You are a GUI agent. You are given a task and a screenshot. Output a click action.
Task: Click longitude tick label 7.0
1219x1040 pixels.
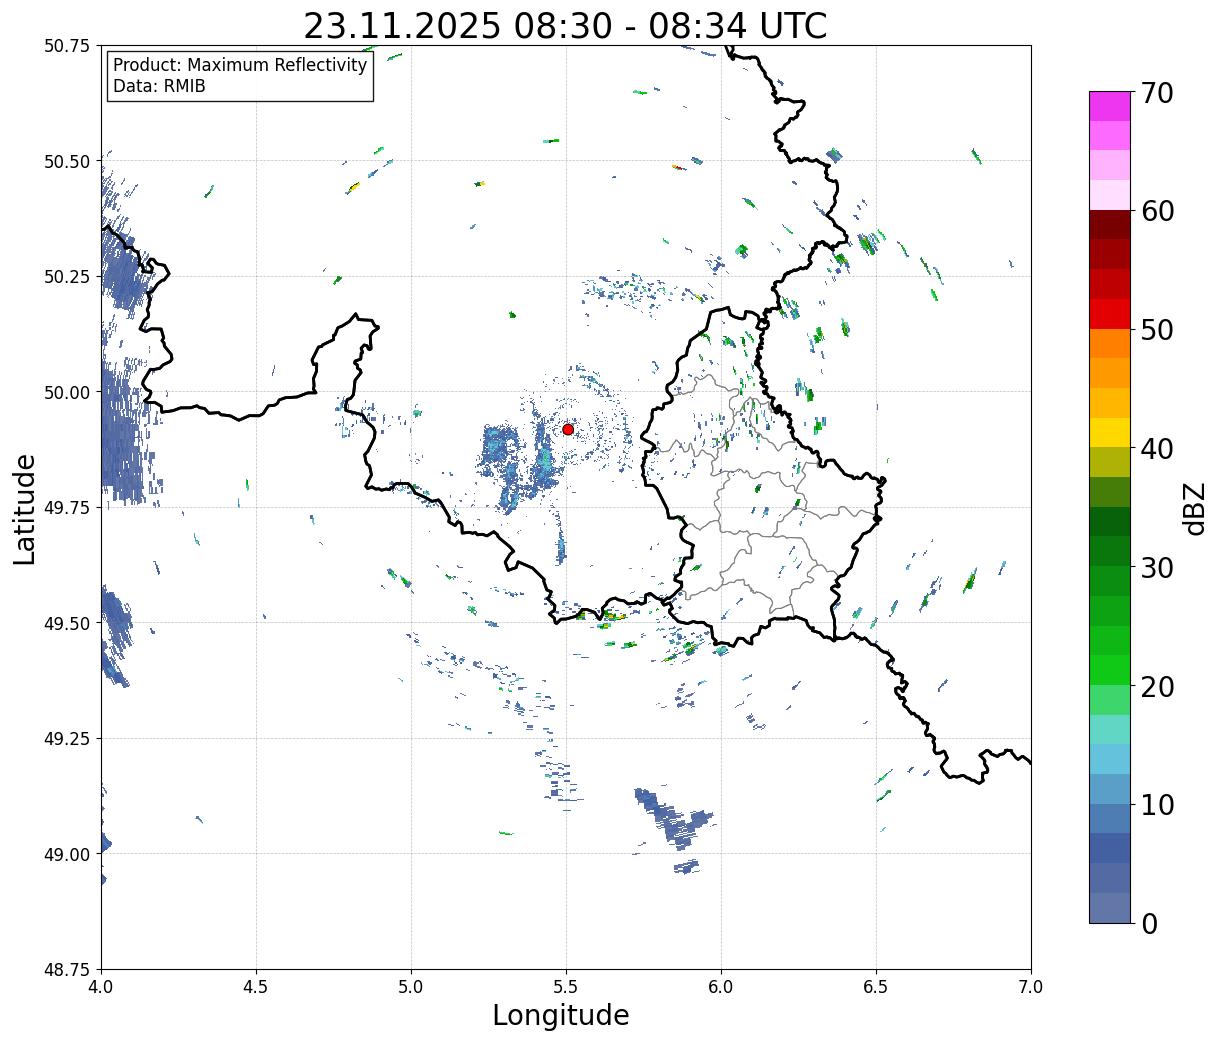[1031, 986]
